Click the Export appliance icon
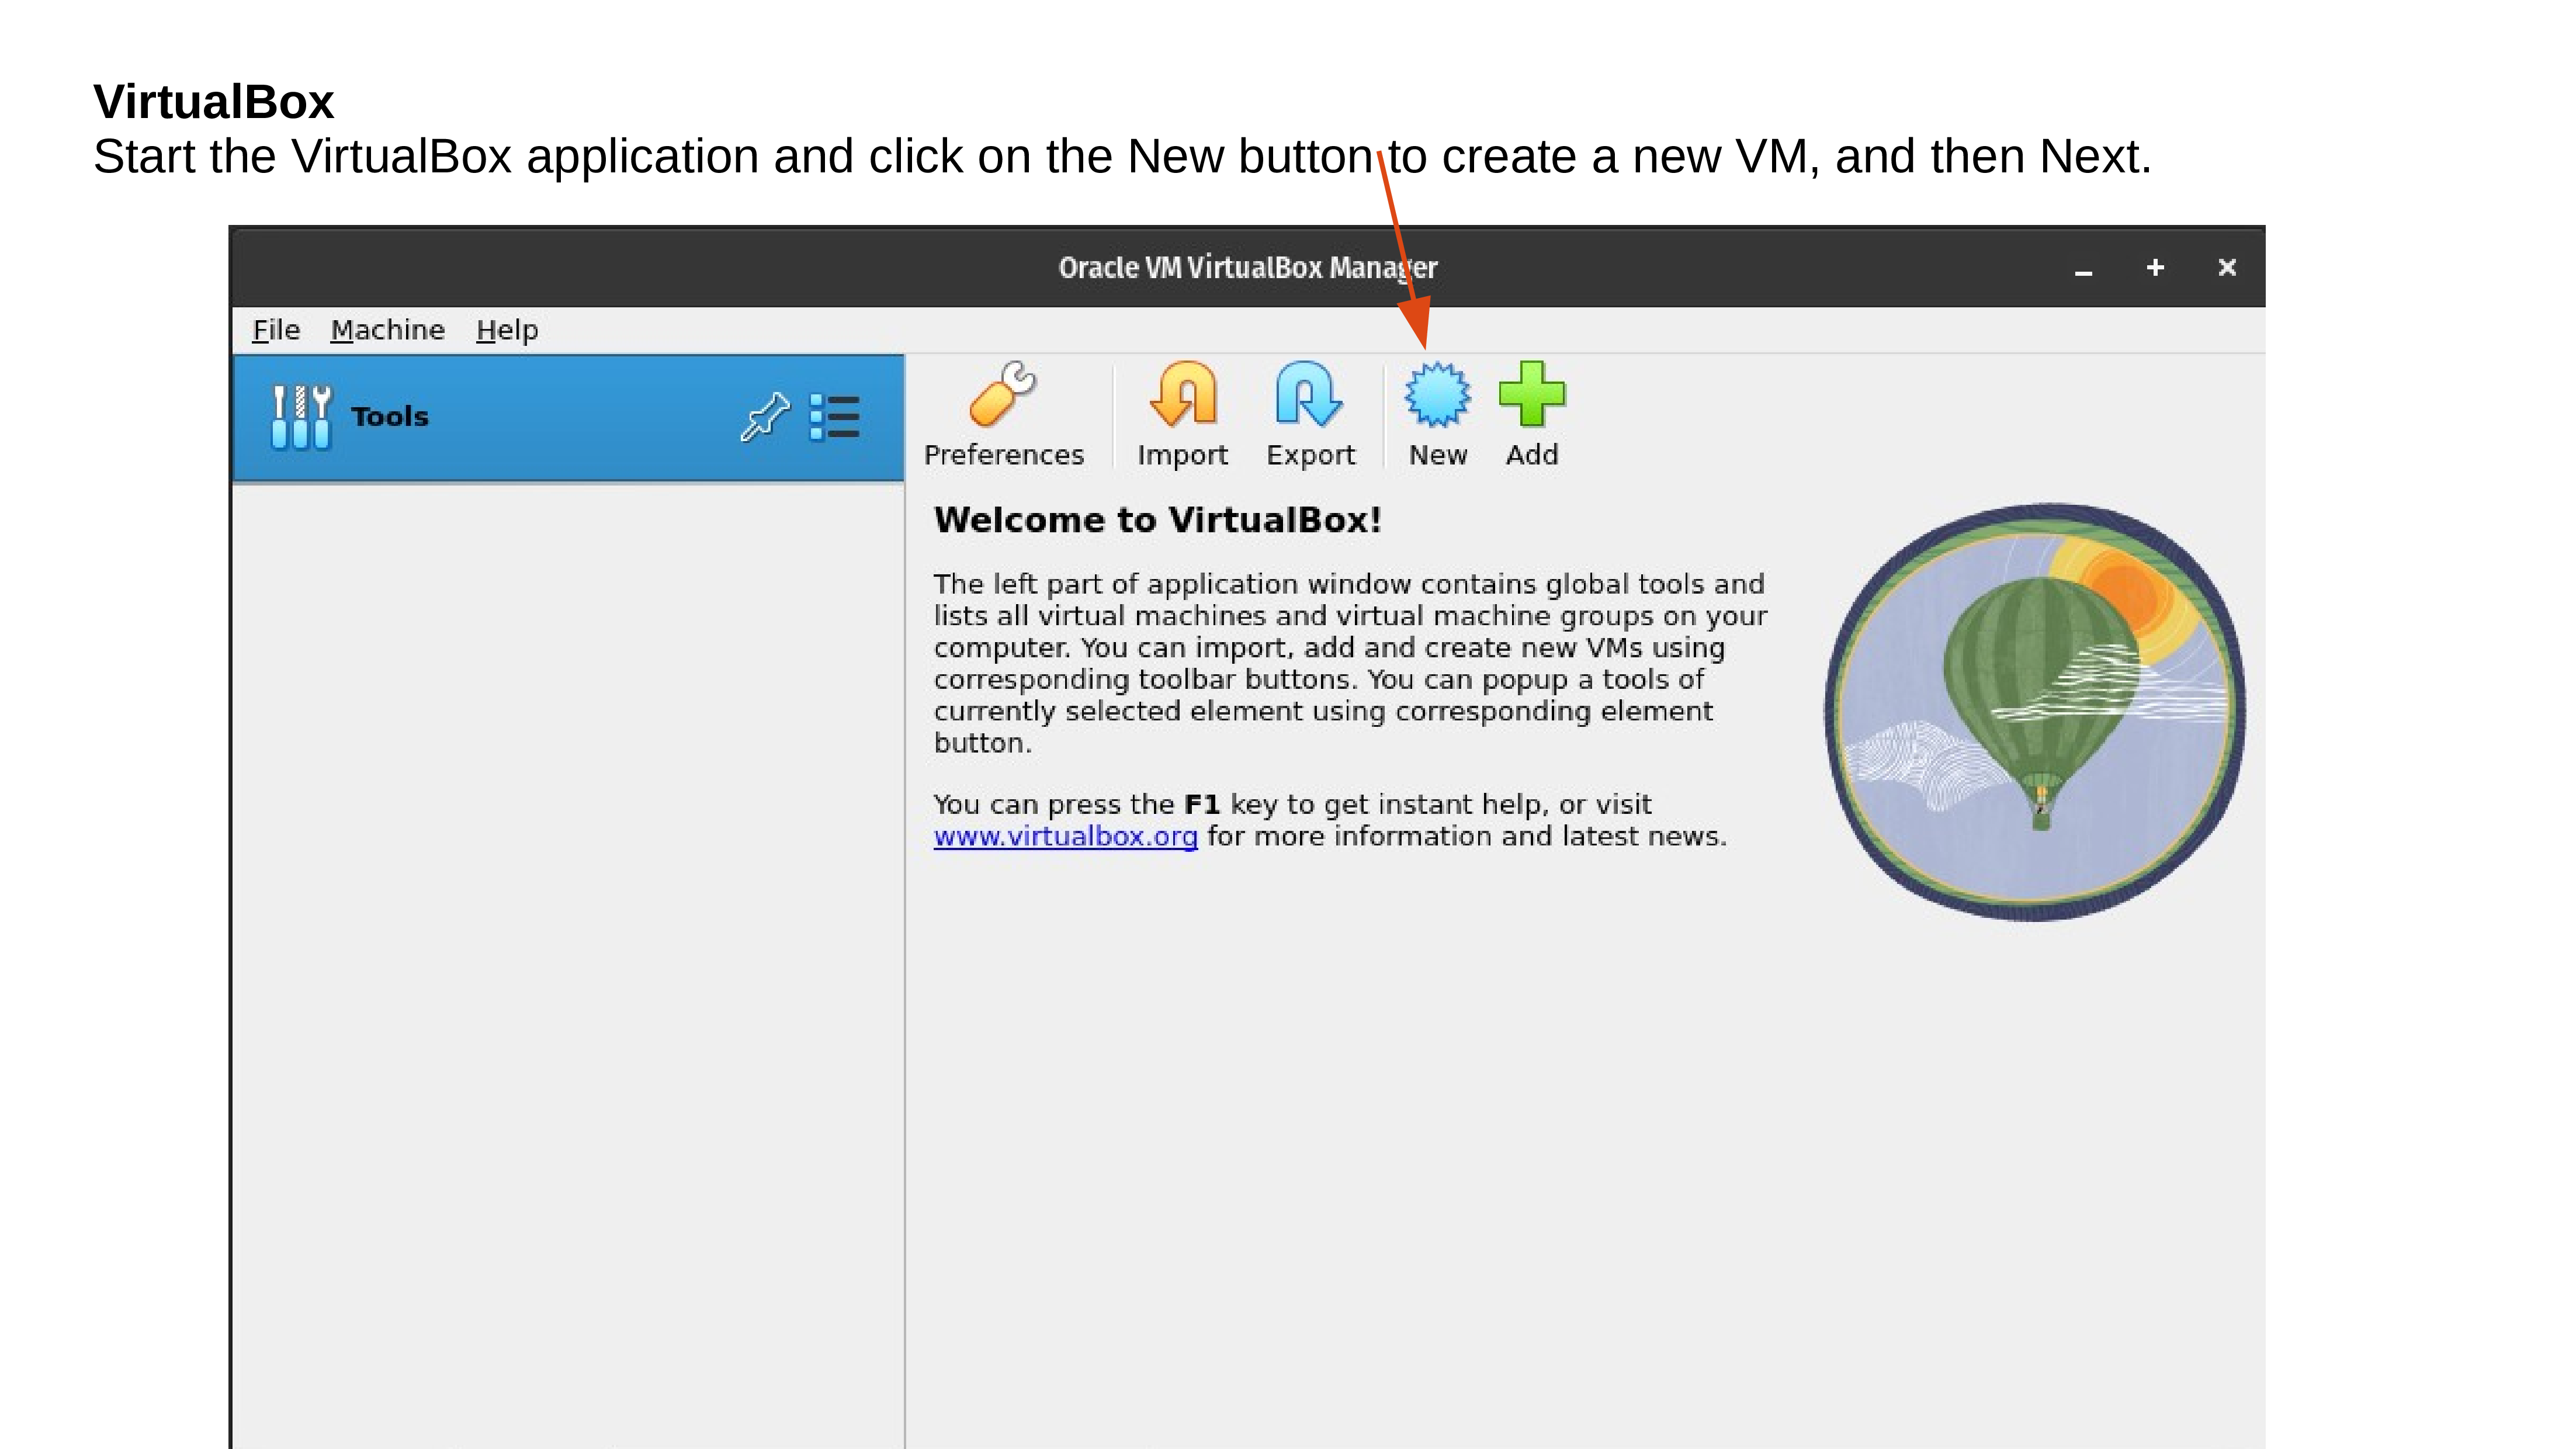 (1309, 394)
